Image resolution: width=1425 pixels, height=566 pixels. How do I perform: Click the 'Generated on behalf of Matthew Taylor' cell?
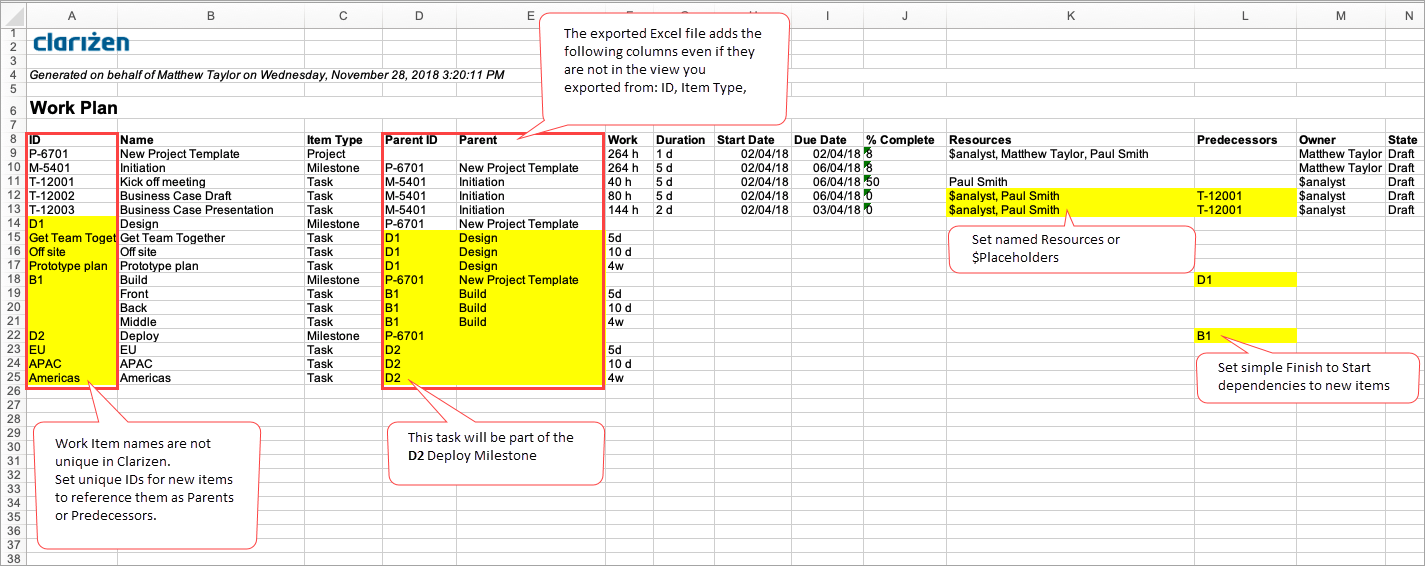pos(267,75)
